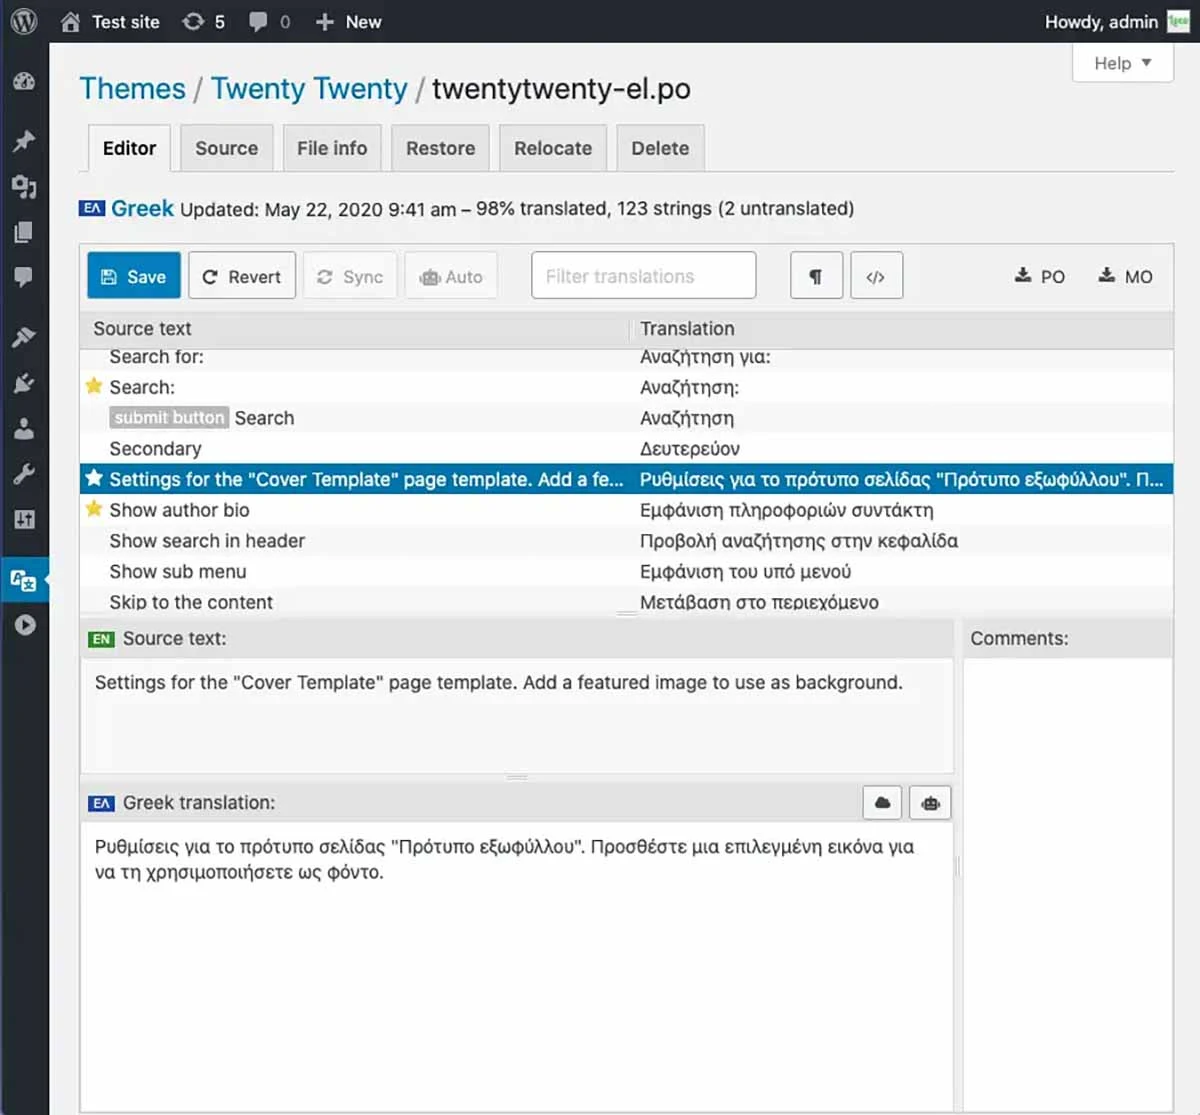Open the Plugins sidebar icon
The width and height of the screenshot is (1200, 1115).
tap(24, 383)
